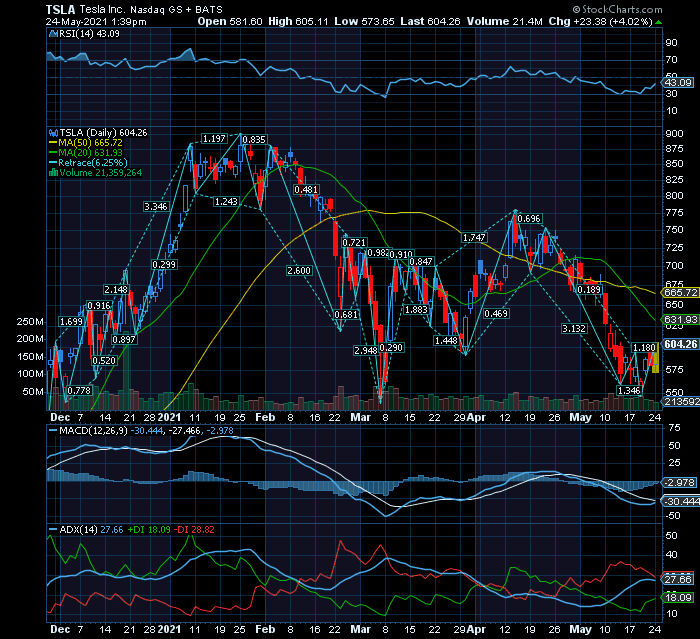Image resolution: width=700 pixels, height=639 pixels.
Task: Click the 0.835 retrace label
Action: (x=254, y=140)
